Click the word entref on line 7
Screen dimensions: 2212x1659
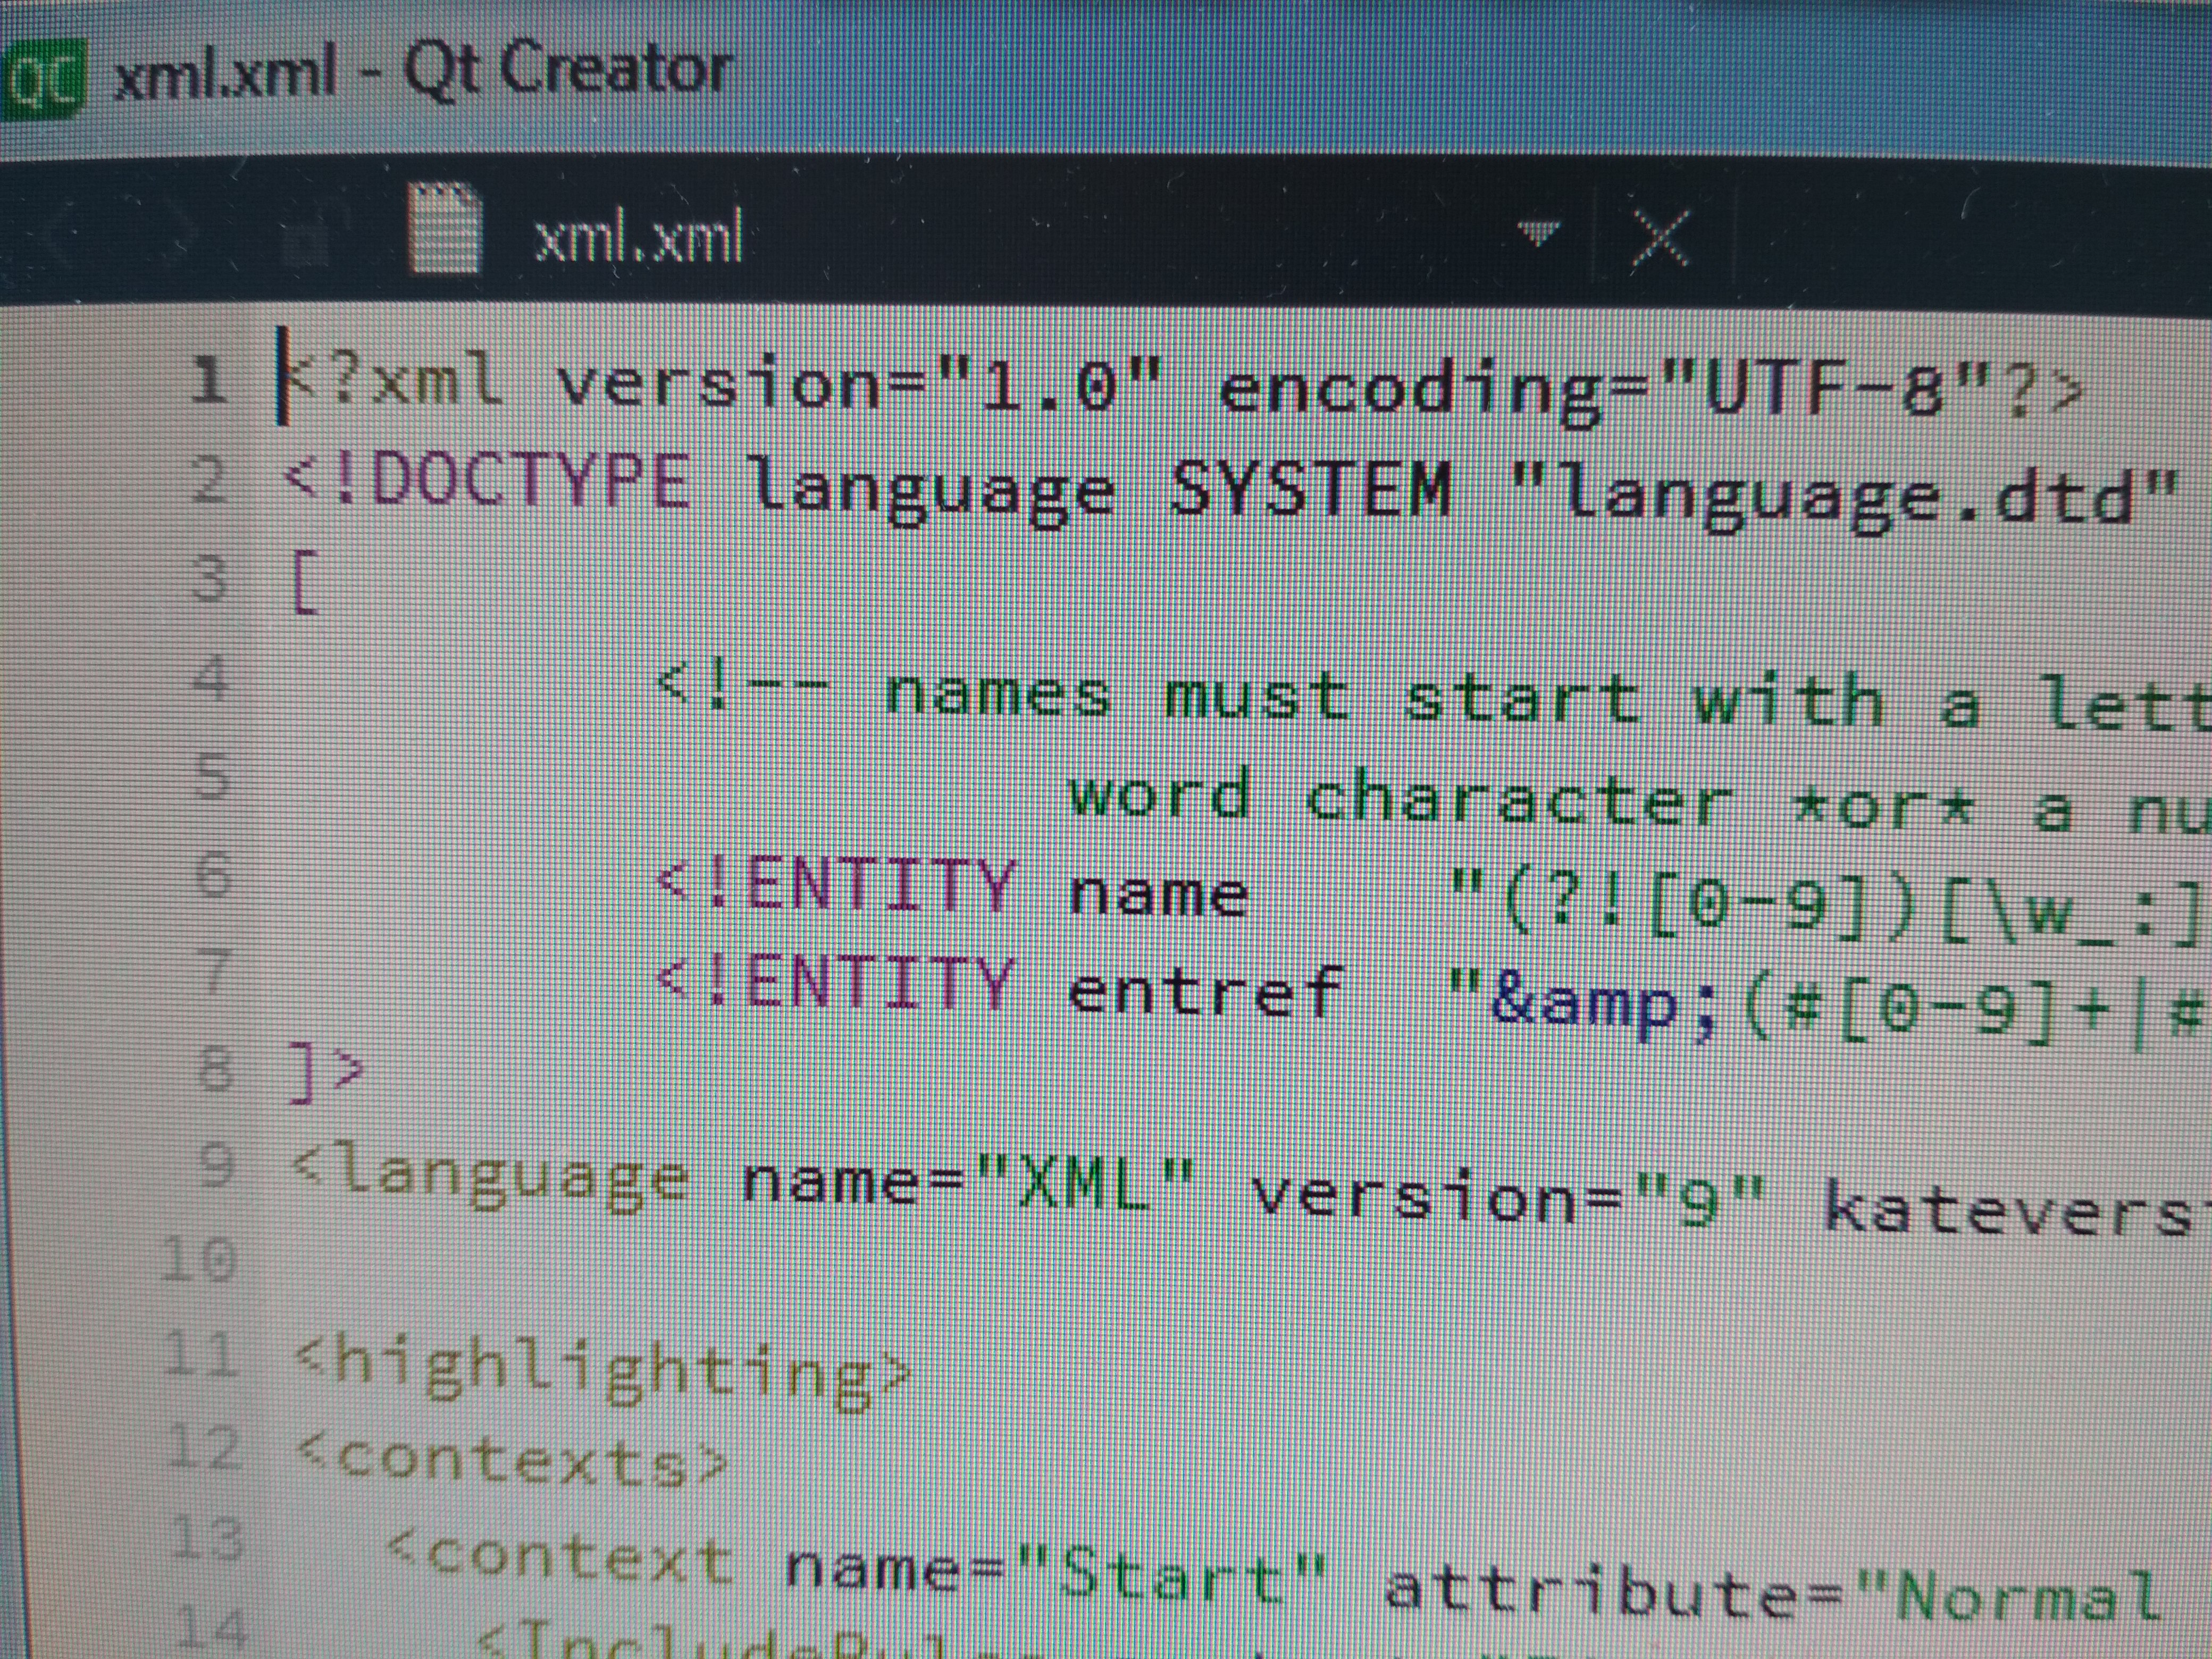pyautogui.click(x=1204, y=991)
